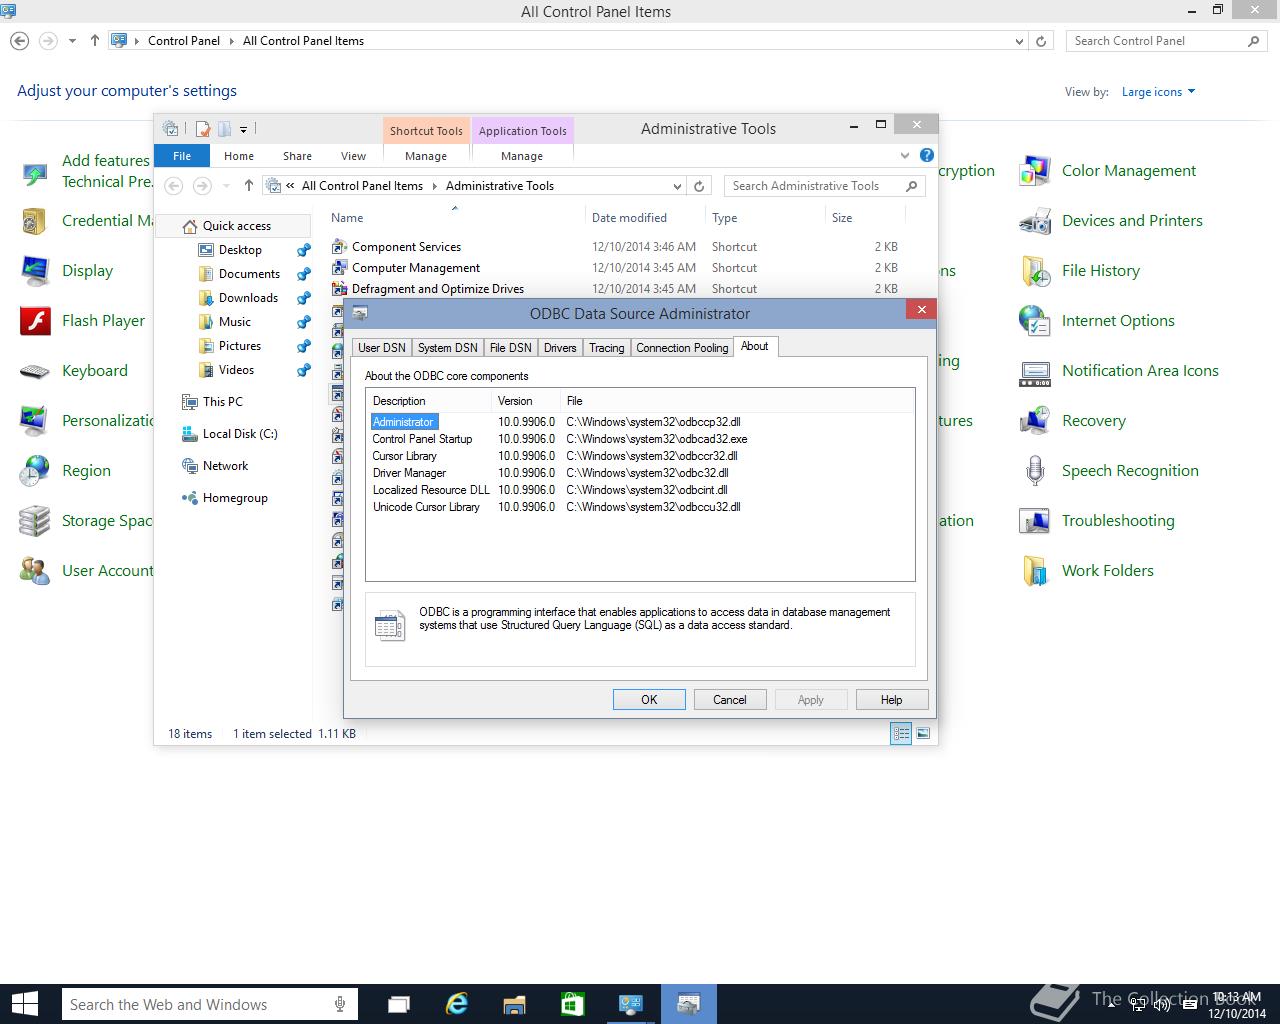This screenshot has height=1024, width=1280.
Task: Click the Help button in ODBC dialog
Action: [x=891, y=700]
